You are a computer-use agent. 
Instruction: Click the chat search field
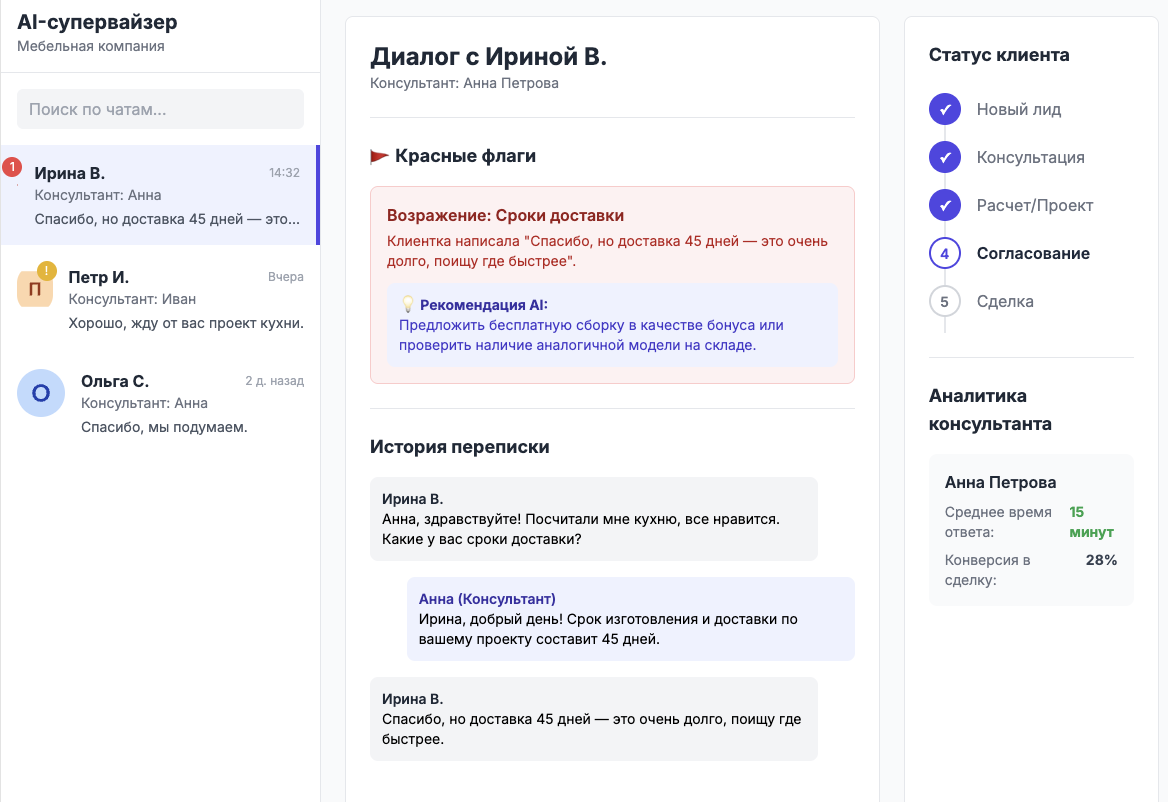coord(160,109)
